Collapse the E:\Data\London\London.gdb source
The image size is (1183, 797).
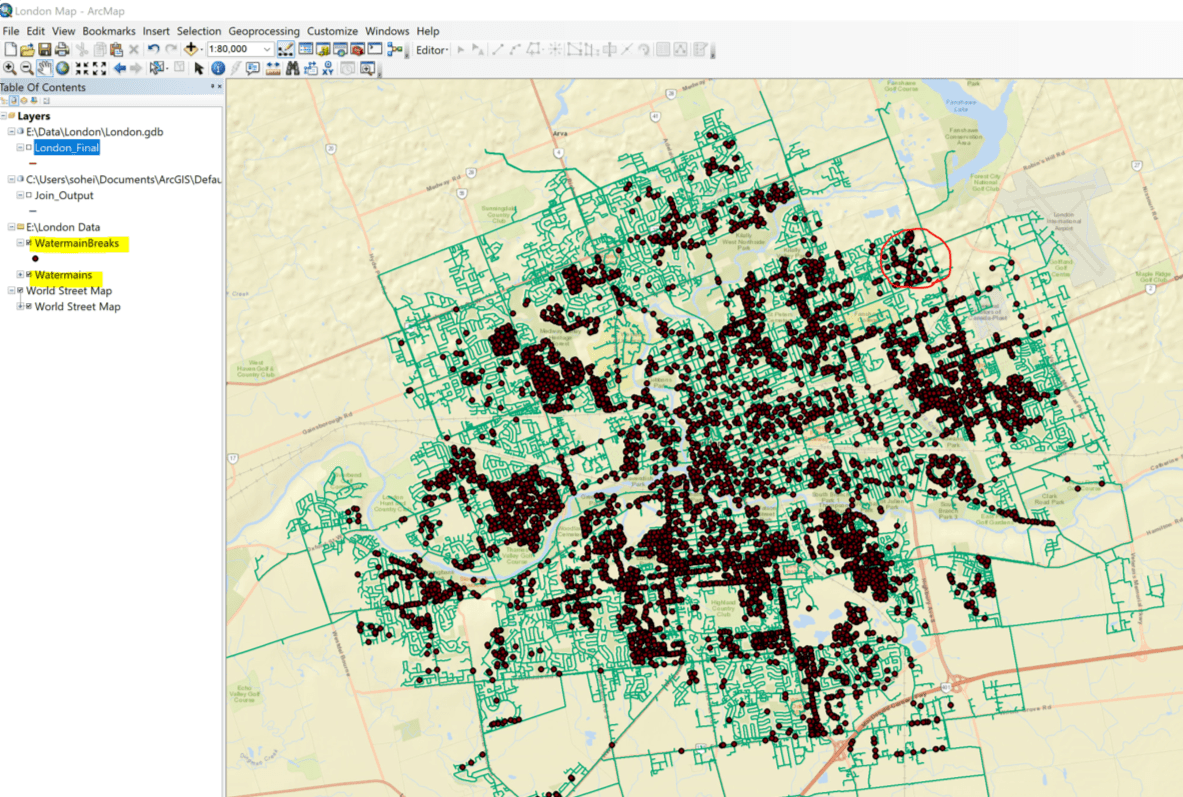[x=11, y=131]
